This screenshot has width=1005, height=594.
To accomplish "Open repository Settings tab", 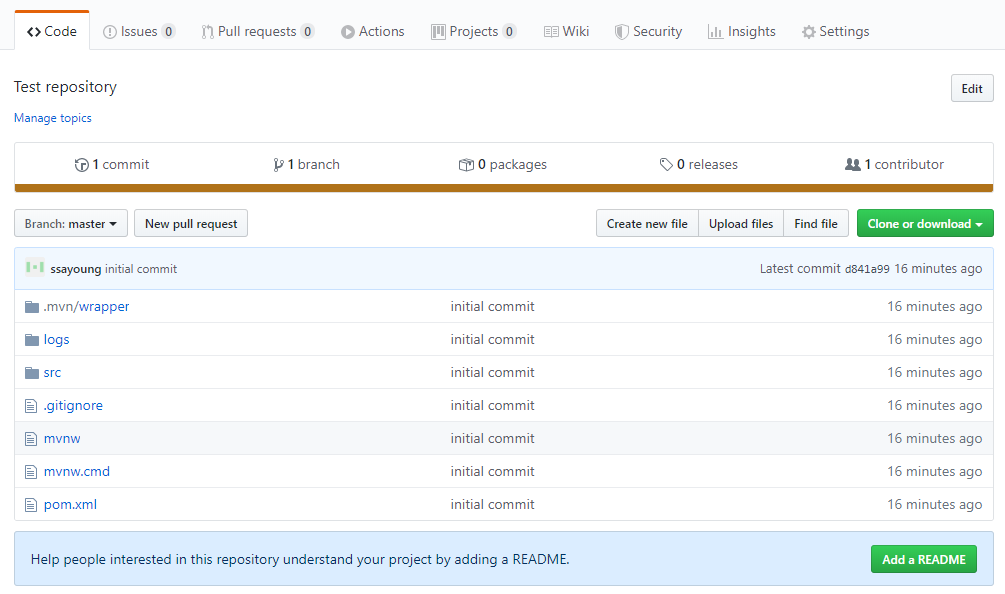I will click(x=835, y=31).
